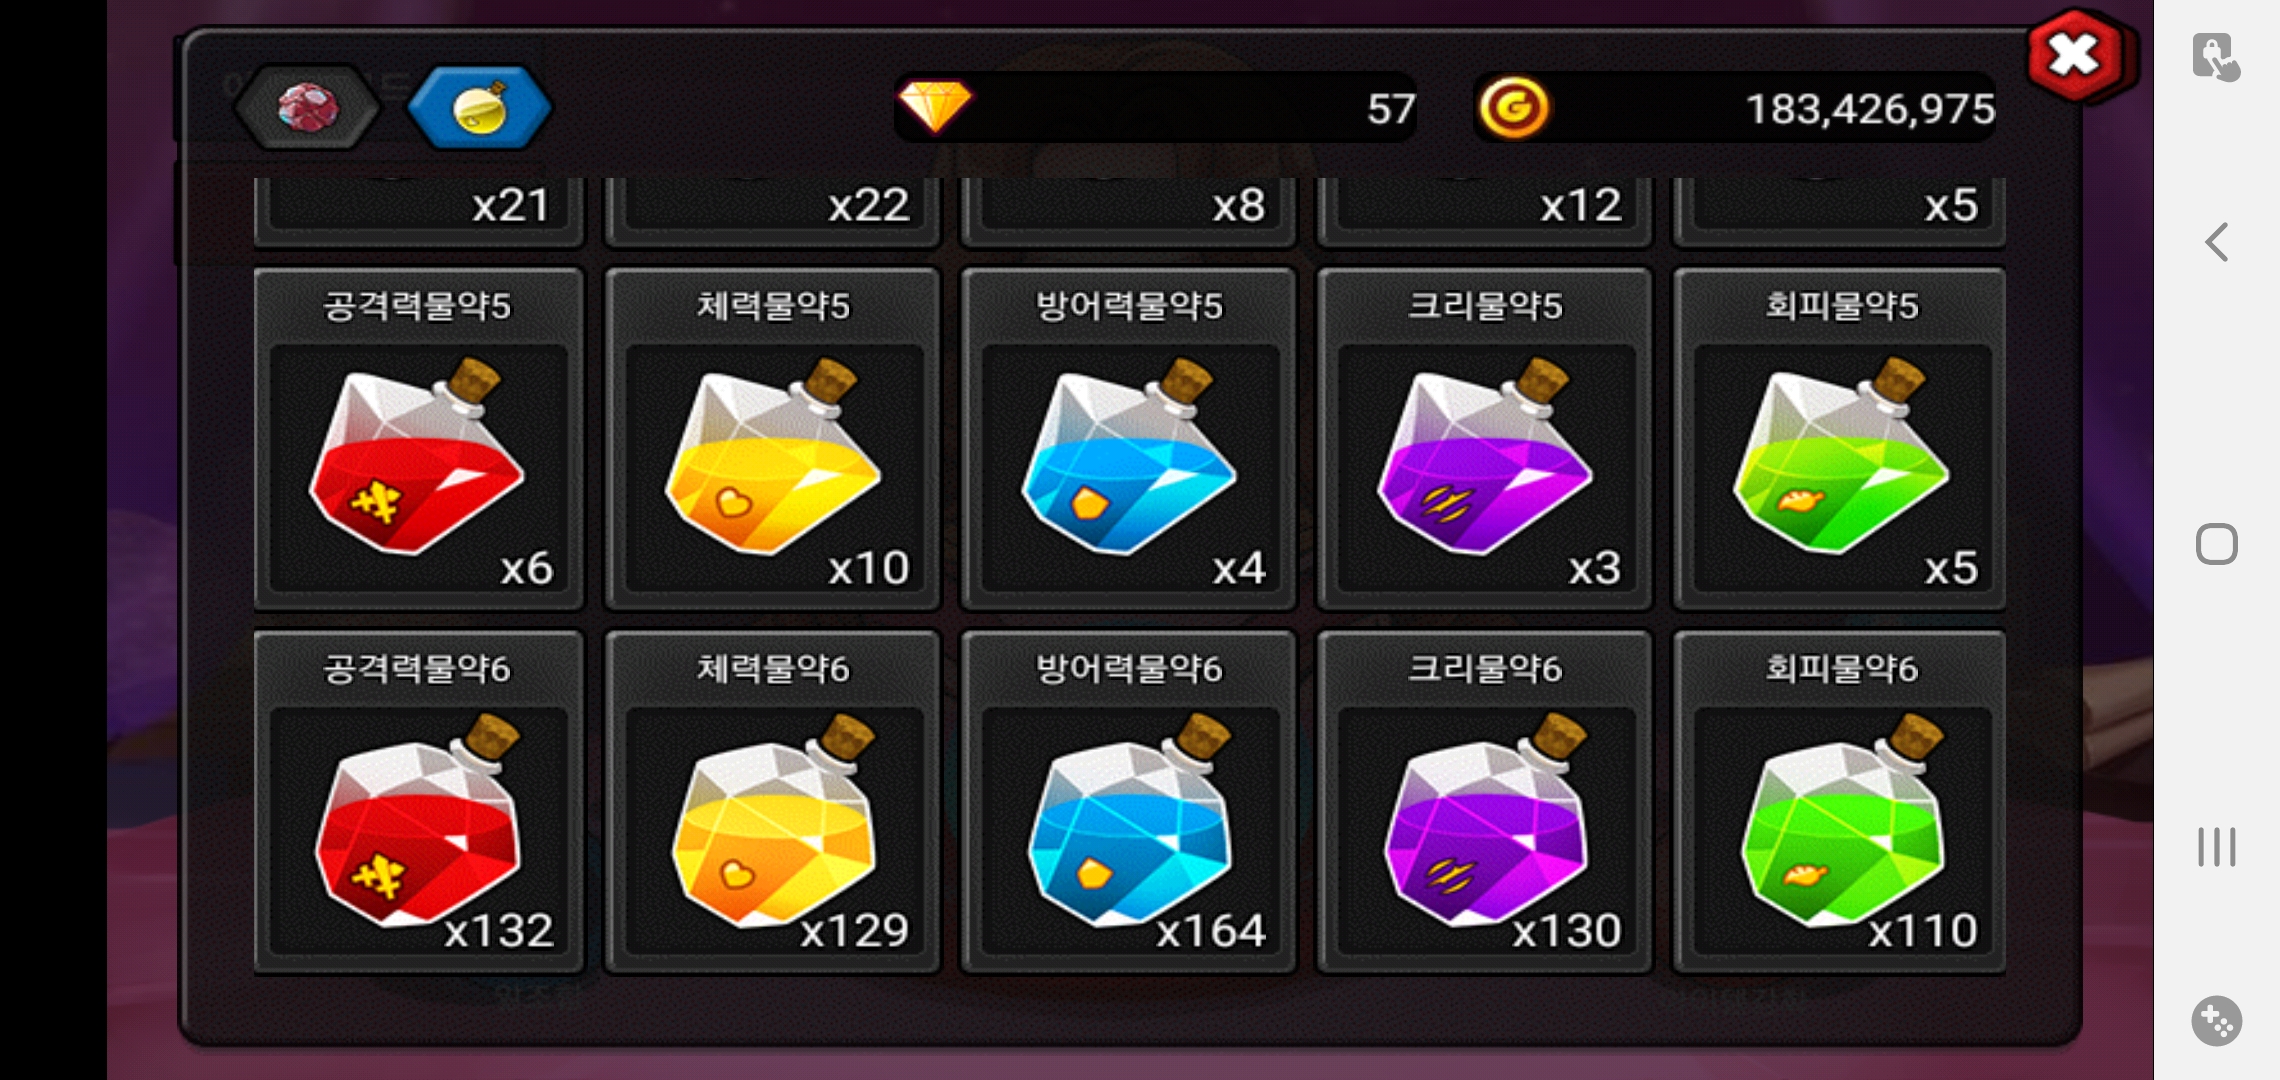Screen dimensions: 2280x1080
Task: Tap the orange diamond currency icon
Action: [x=934, y=106]
